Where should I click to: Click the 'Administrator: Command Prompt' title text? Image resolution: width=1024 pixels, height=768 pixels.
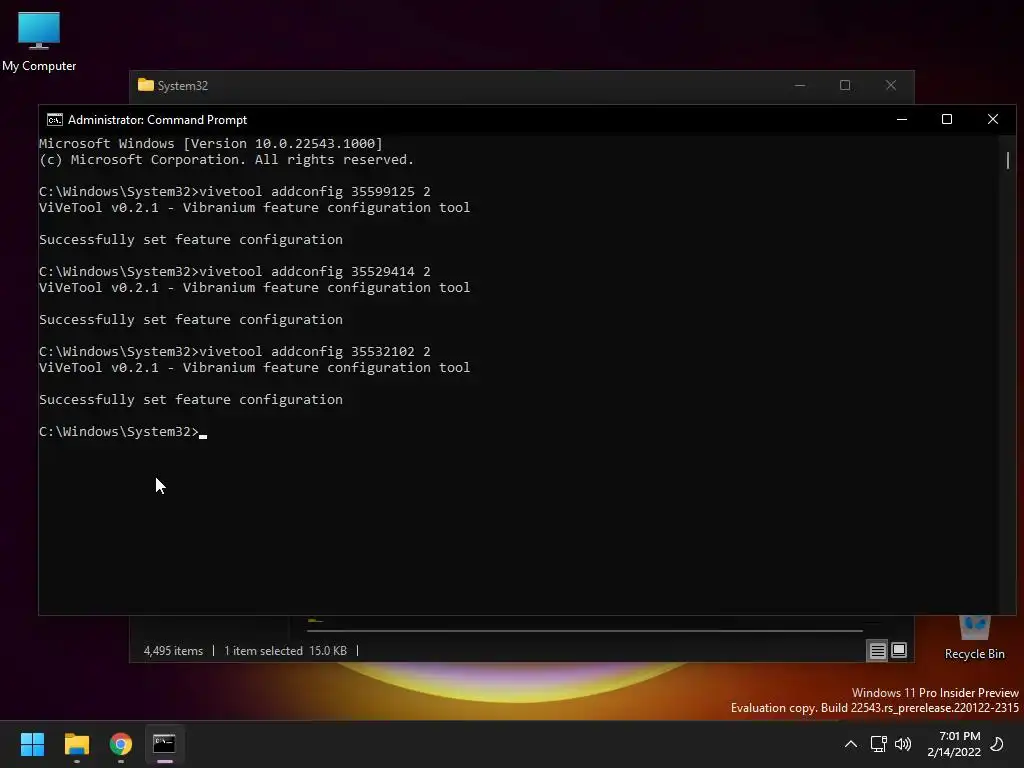[157, 120]
